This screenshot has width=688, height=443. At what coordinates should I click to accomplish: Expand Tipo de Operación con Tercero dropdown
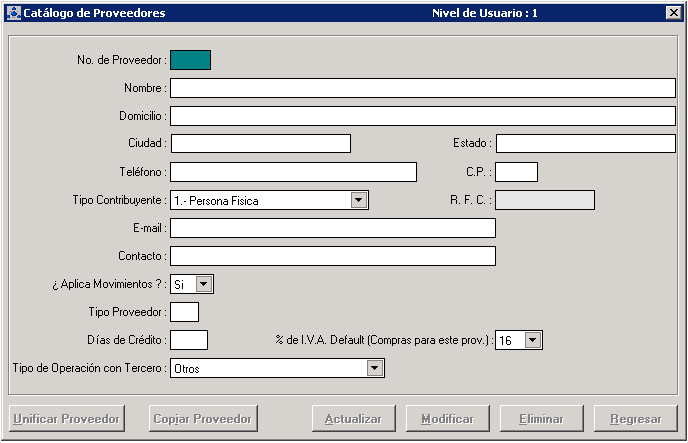[x=375, y=368]
